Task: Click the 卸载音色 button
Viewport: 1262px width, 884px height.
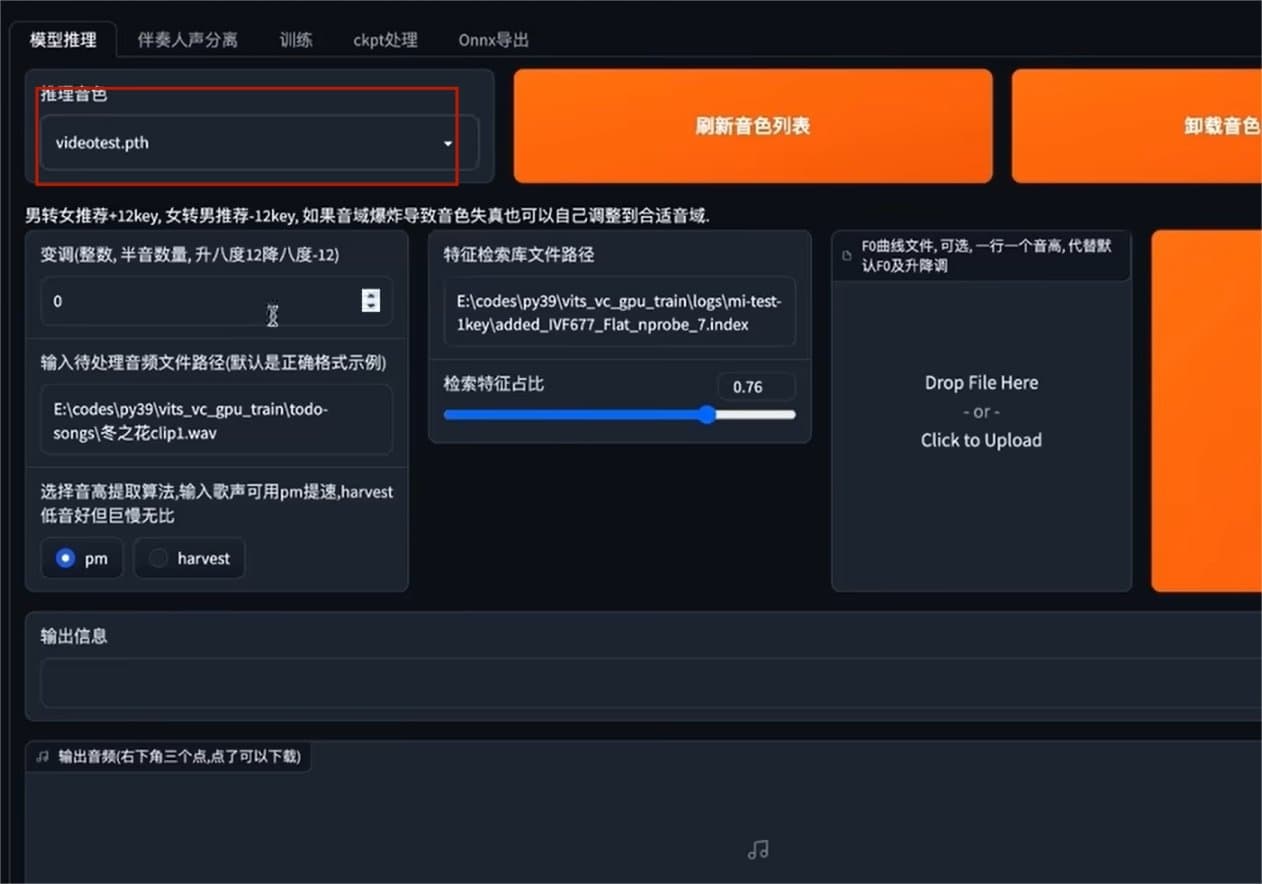Action: tap(1221, 125)
